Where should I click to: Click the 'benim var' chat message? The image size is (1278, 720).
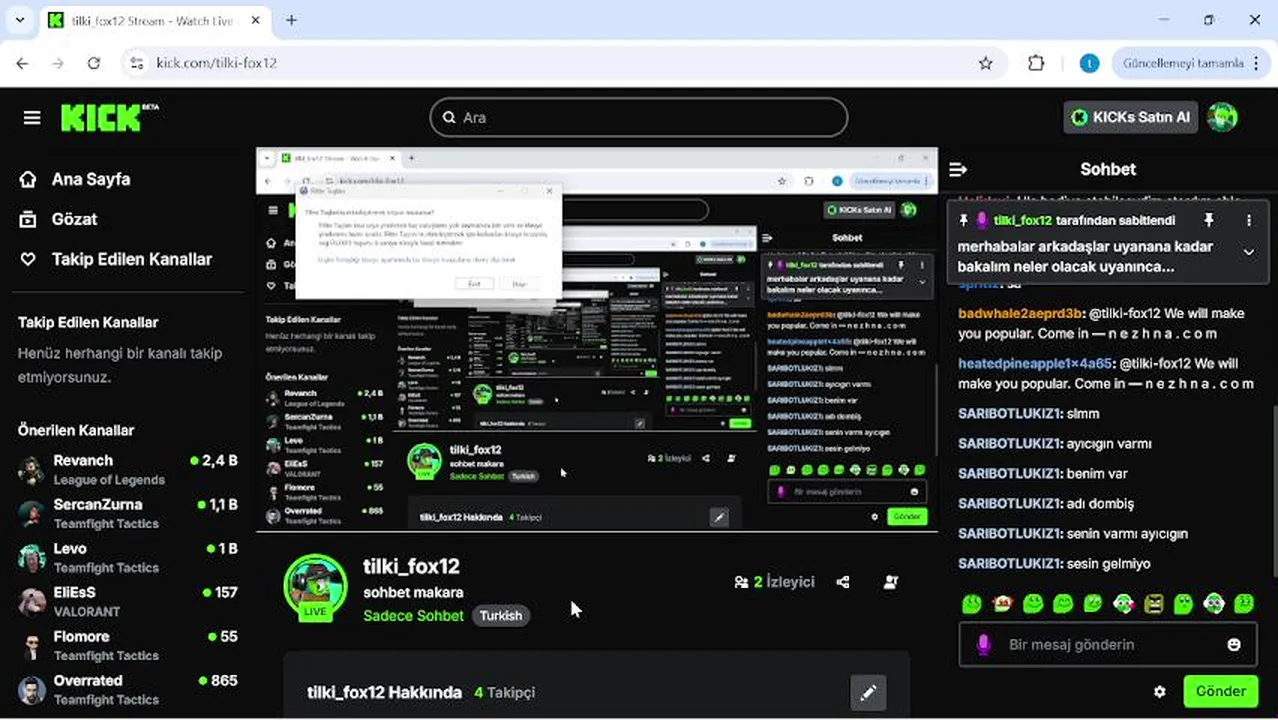pyautogui.click(x=1043, y=473)
